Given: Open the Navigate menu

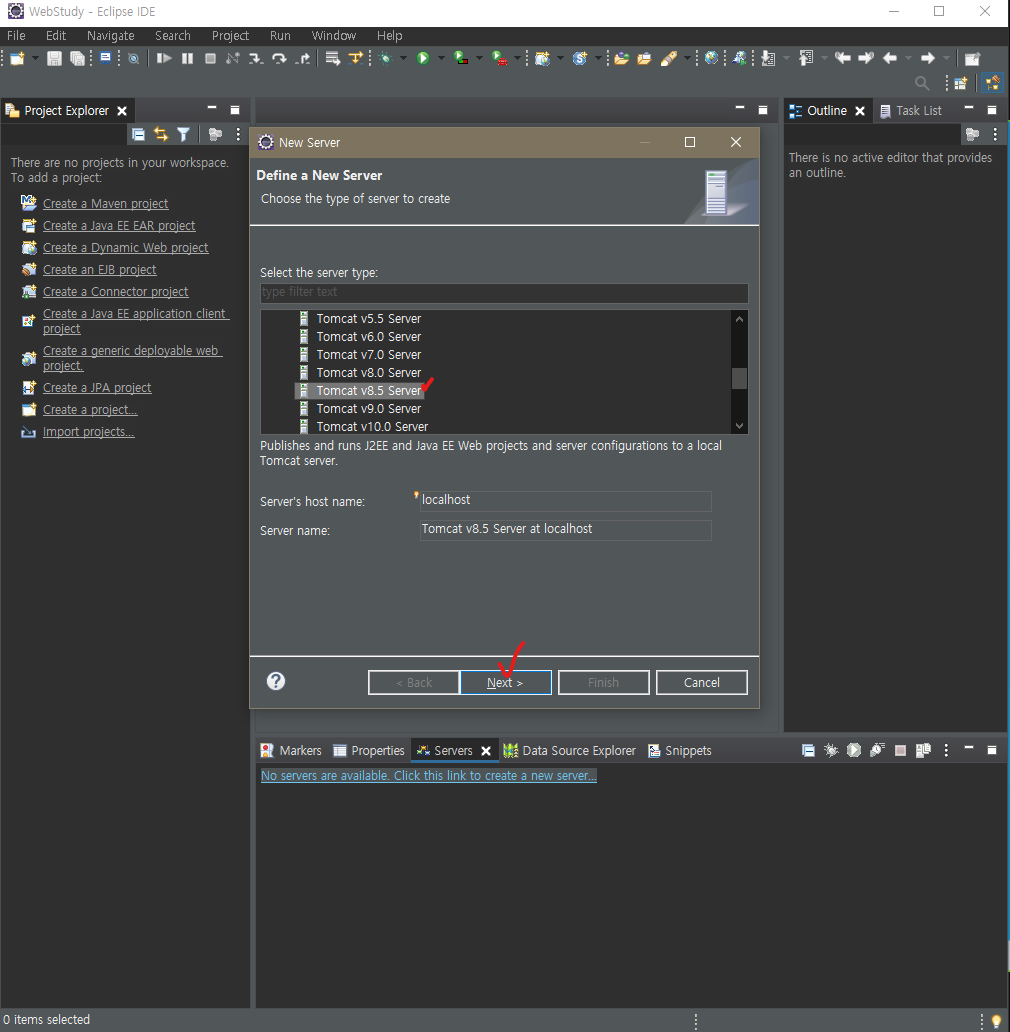Looking at the screenshot, I should coord(111,36).
